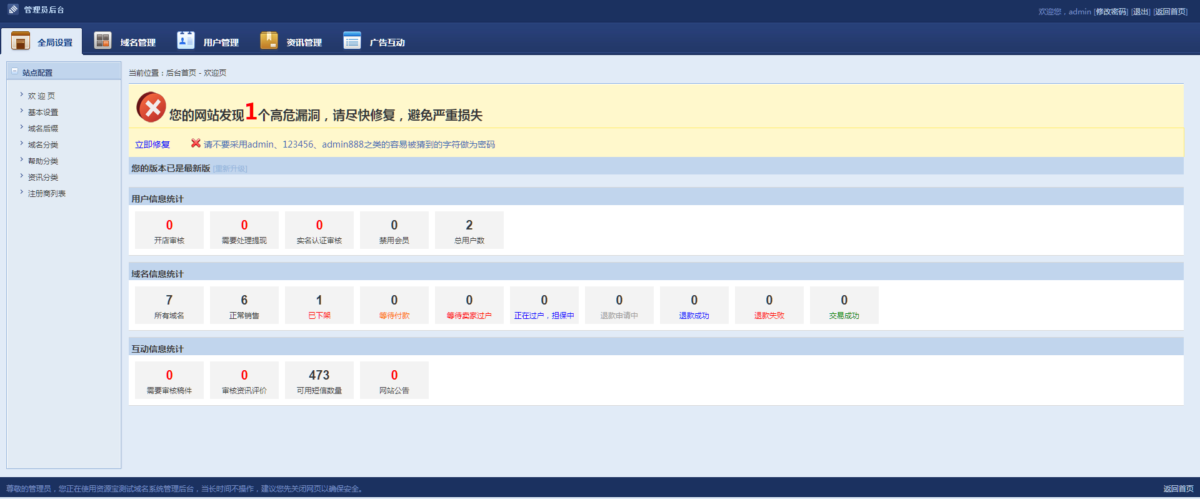Click the 域名管理 grid icon
This screenshot has width=1200, height=499.
tap(102, 41)
